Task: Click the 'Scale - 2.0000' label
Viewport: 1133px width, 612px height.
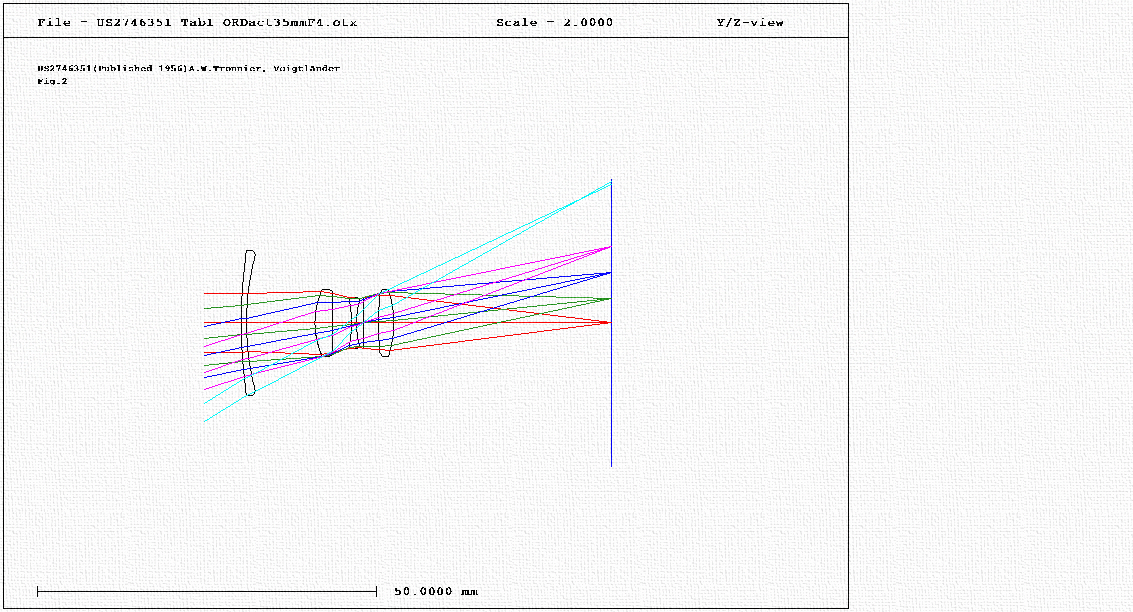Action: click(554, 22)
